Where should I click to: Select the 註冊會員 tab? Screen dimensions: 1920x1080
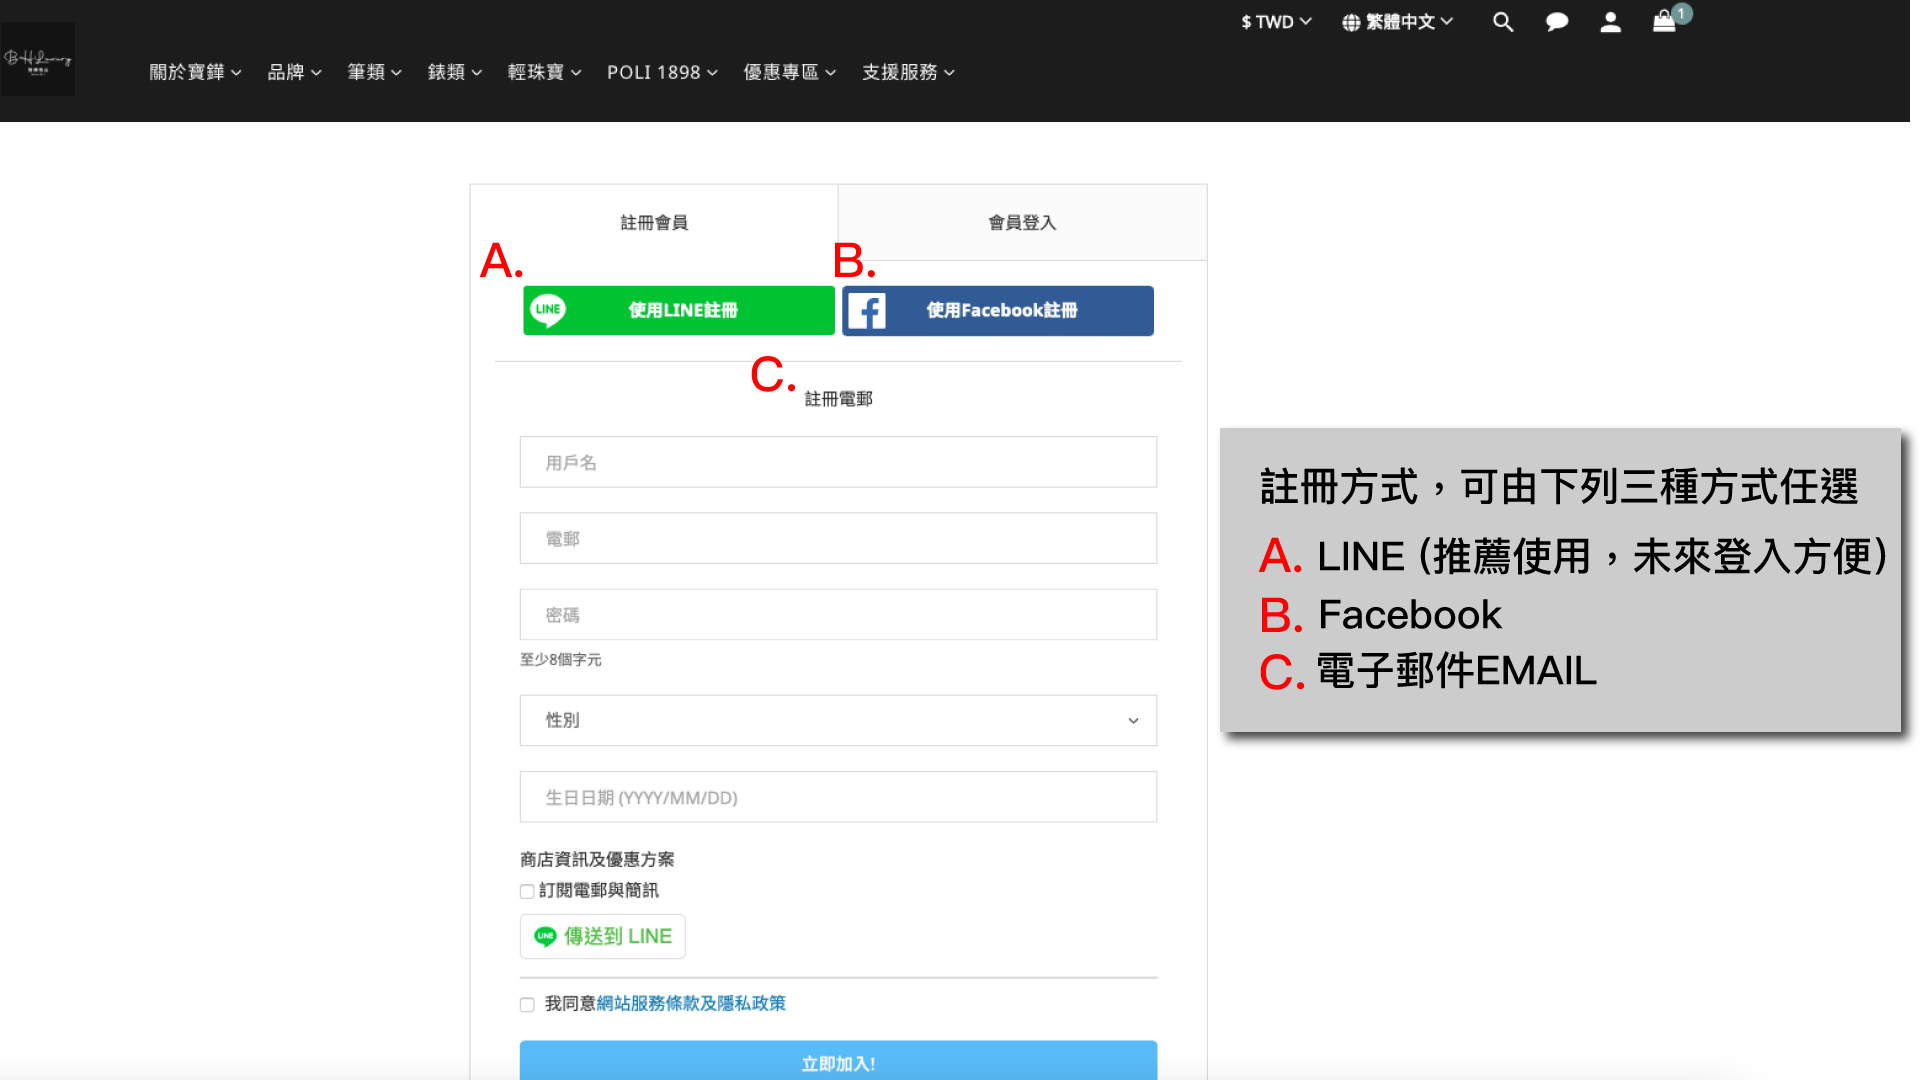[x=654, y=222]
